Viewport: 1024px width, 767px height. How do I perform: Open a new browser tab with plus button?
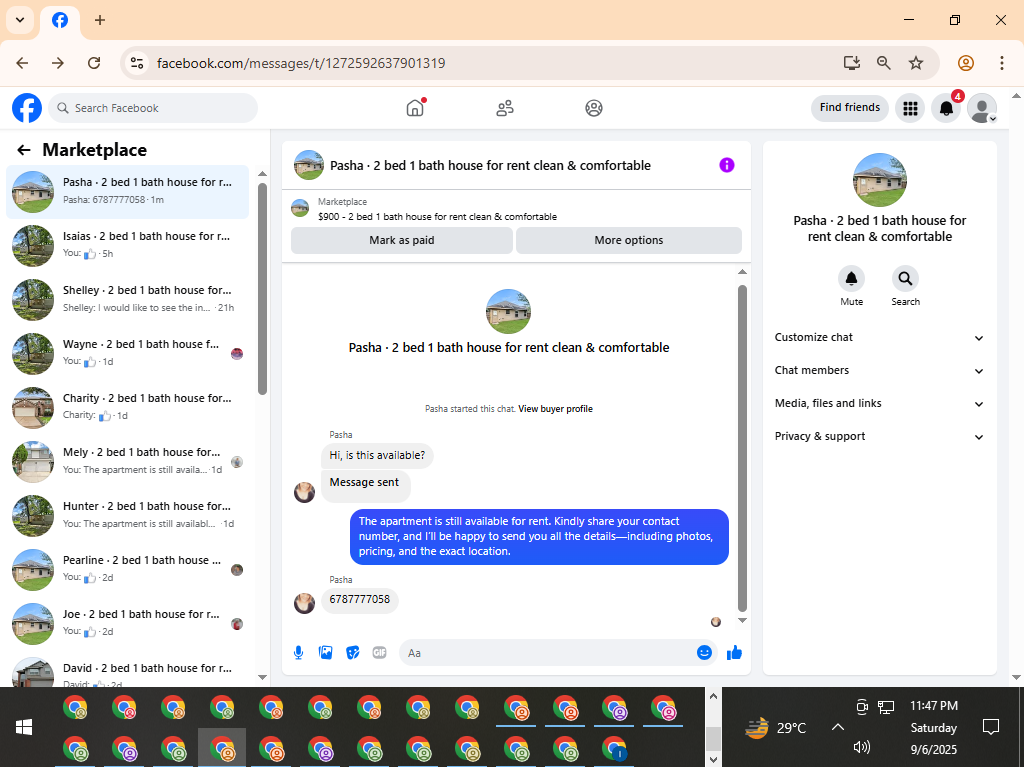100,20
